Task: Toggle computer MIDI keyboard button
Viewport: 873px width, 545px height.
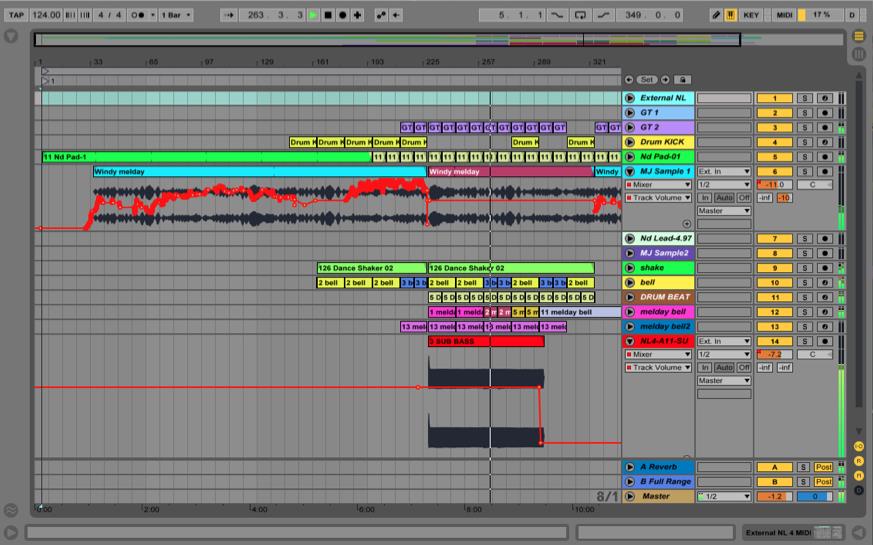Action: click(730, 15)
